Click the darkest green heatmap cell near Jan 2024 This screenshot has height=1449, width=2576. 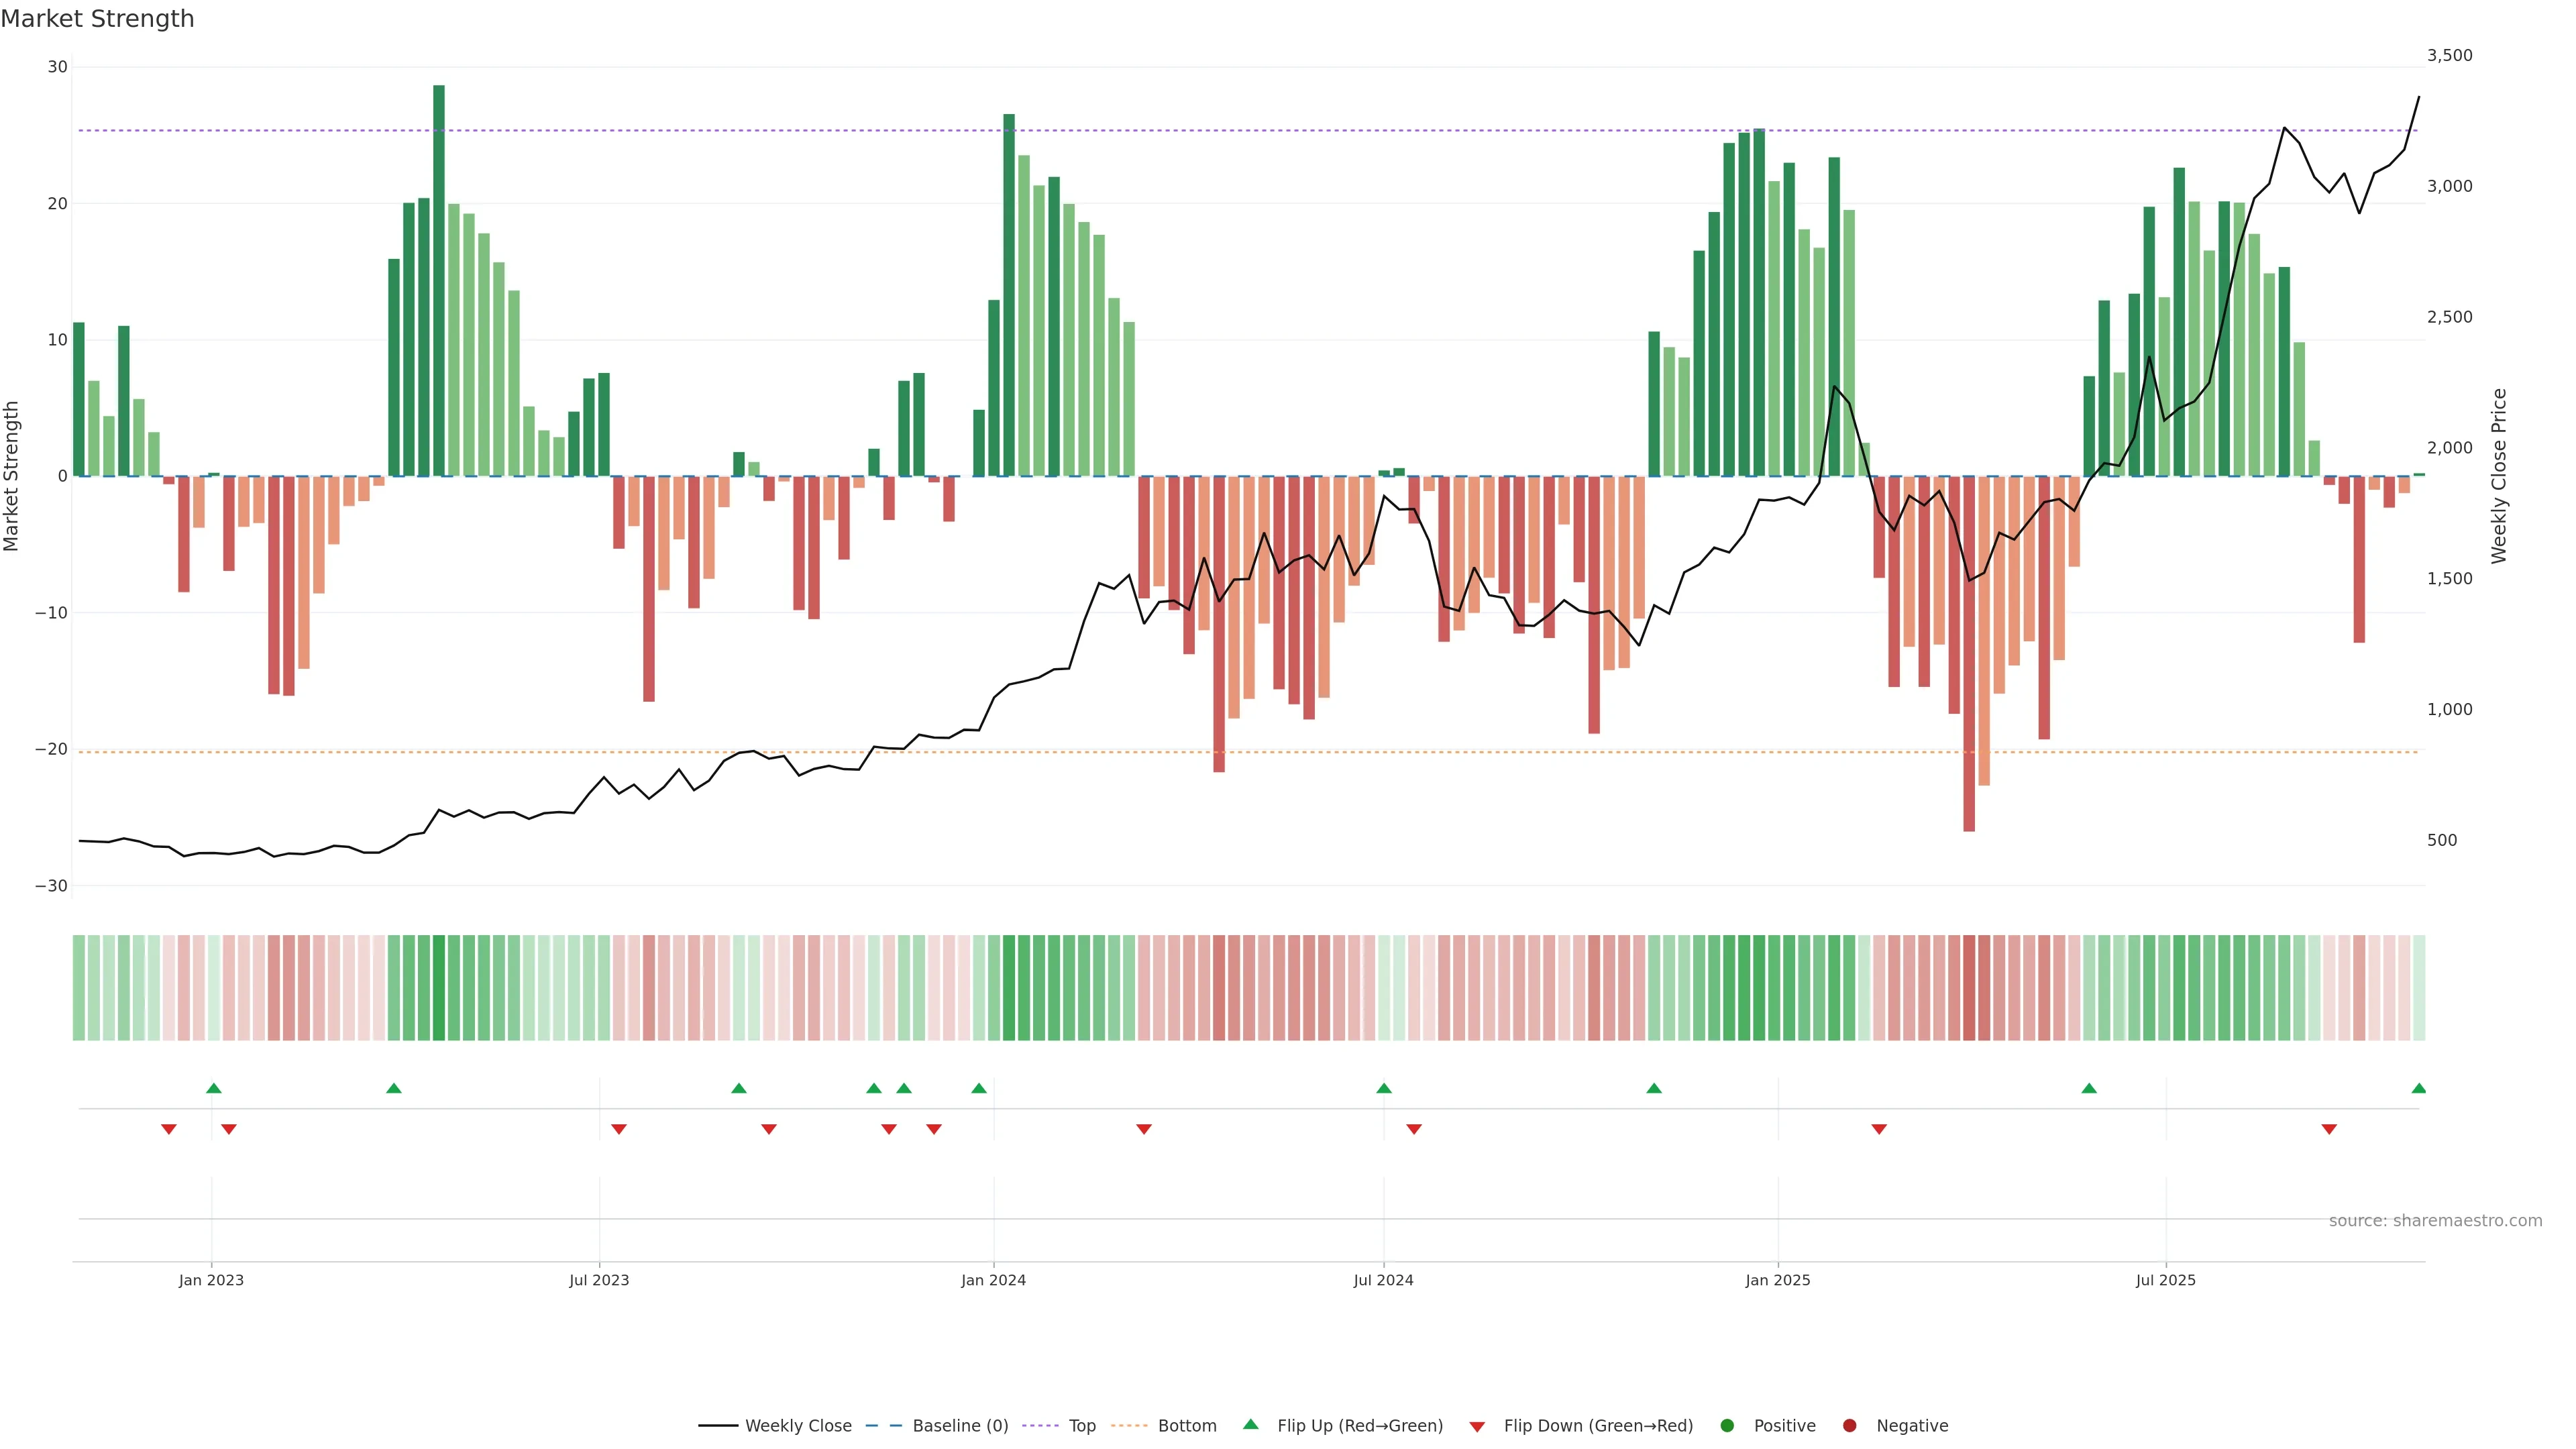(x=1009, y=987)
